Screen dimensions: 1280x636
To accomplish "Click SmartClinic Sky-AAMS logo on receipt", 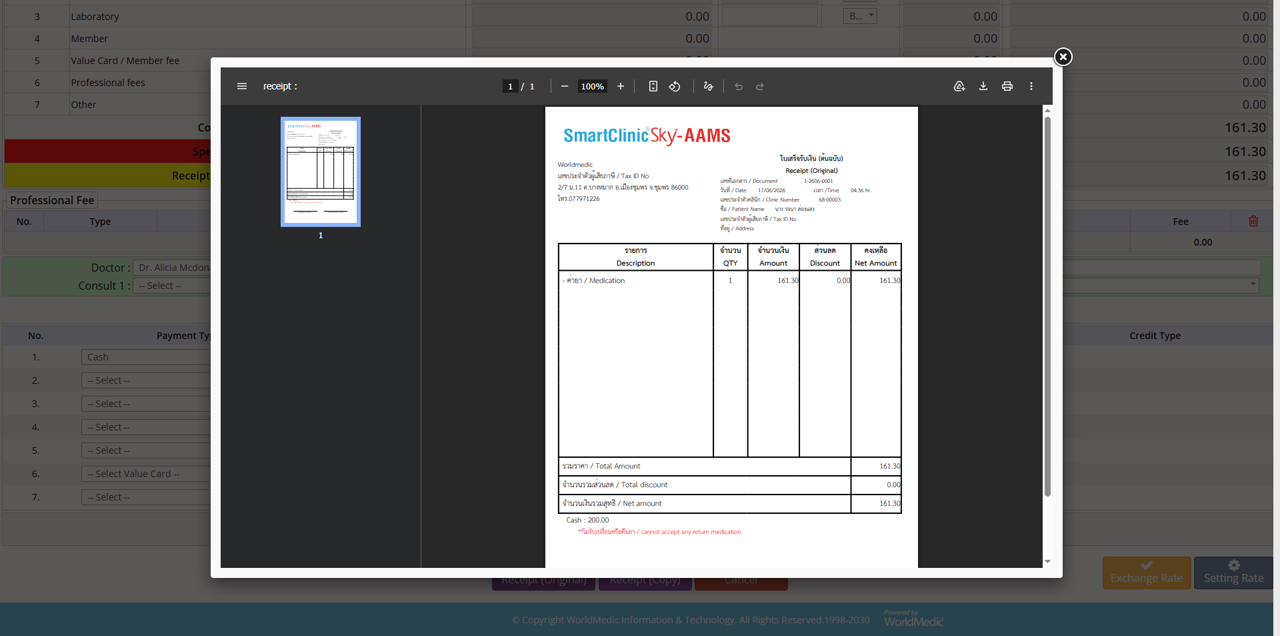I will pos(647,136).
